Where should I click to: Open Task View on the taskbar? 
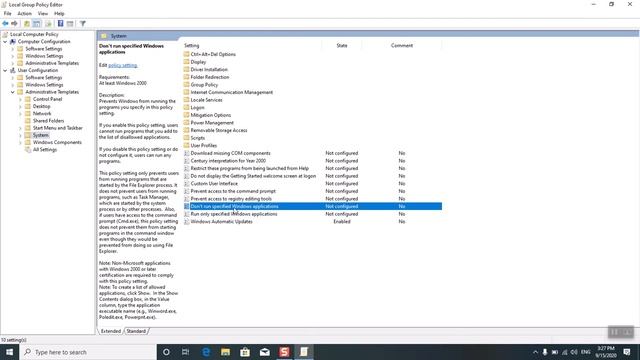(185, 352)
